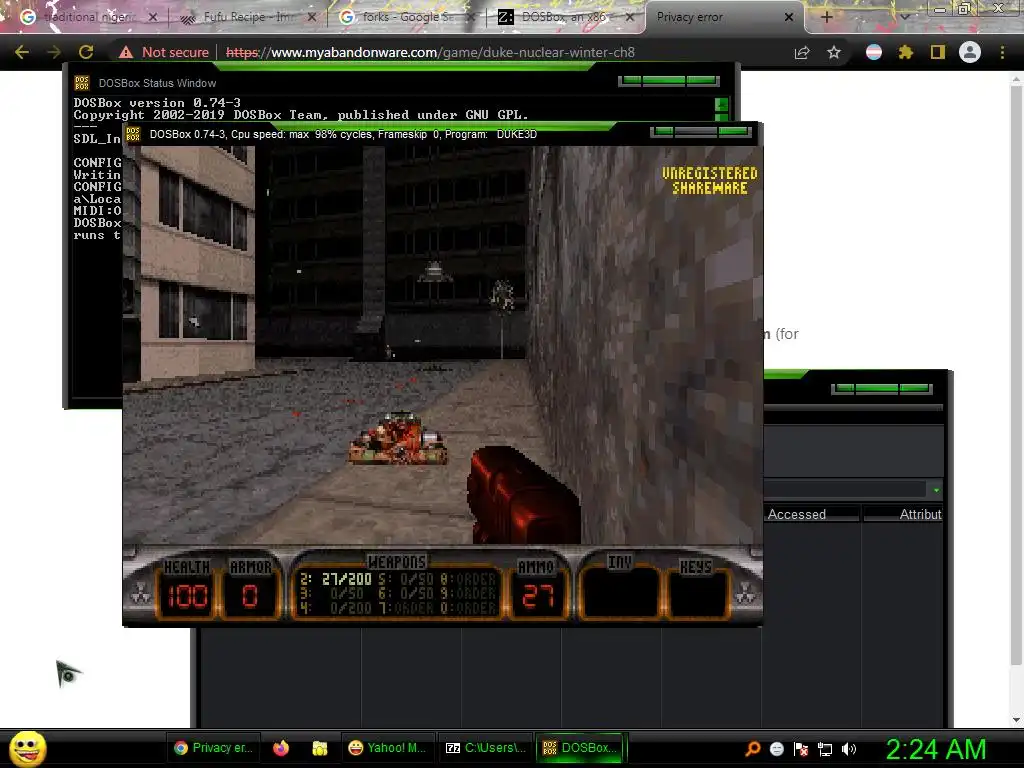Image resolution: width=1024 pixels, height=768 pixels.
Task: Click the Keys box in HUD
Action: [x=696, y=593]
